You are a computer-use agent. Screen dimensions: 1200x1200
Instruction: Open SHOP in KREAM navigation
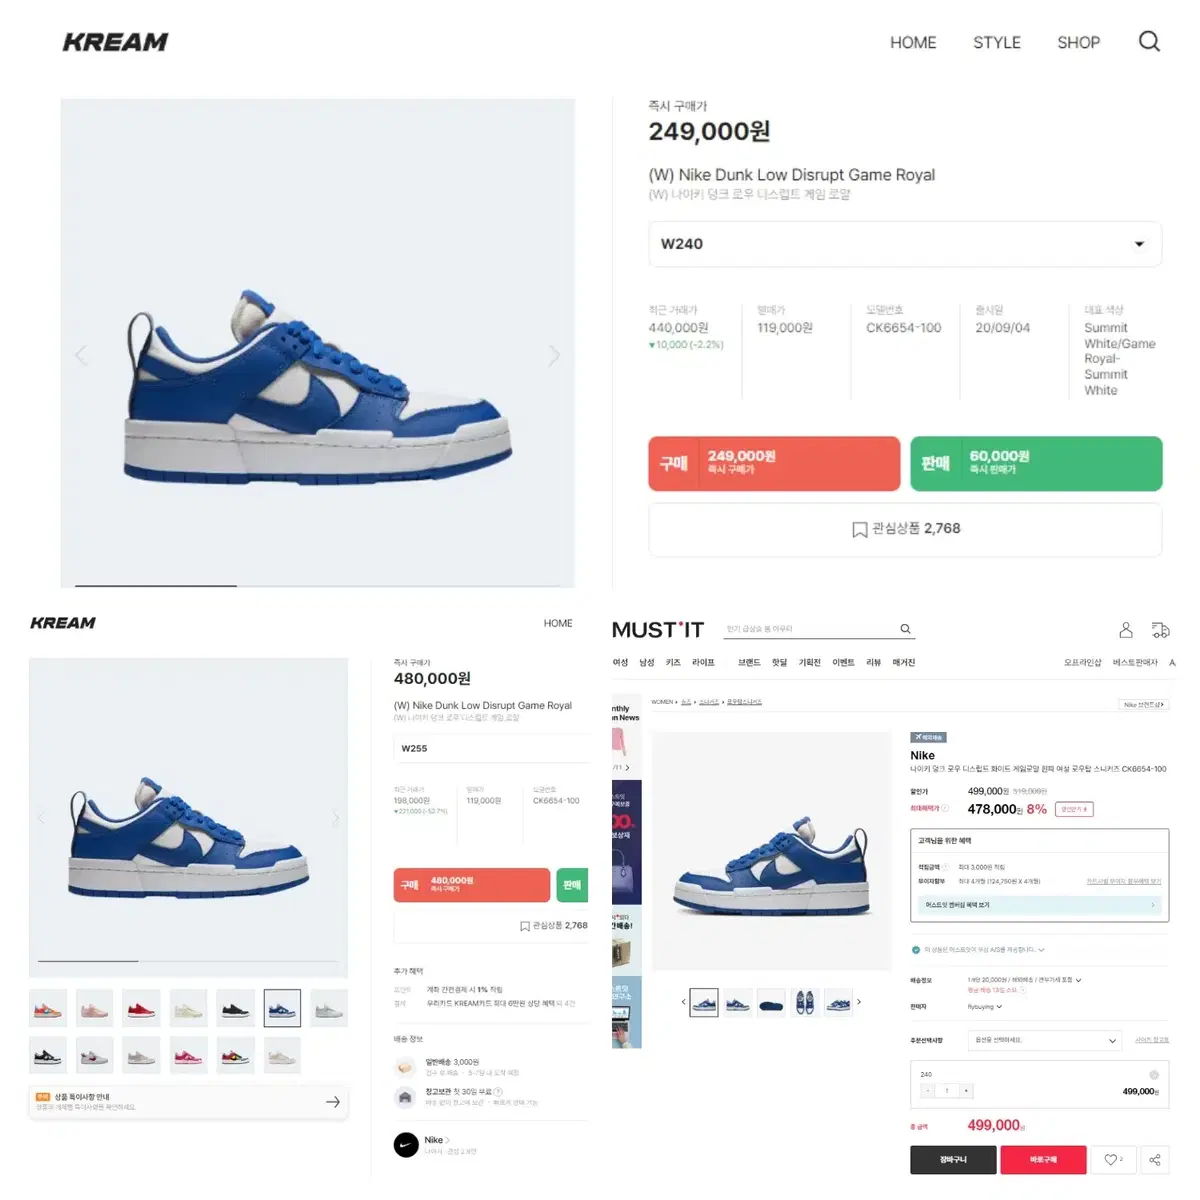click(x=1078, y=42)
